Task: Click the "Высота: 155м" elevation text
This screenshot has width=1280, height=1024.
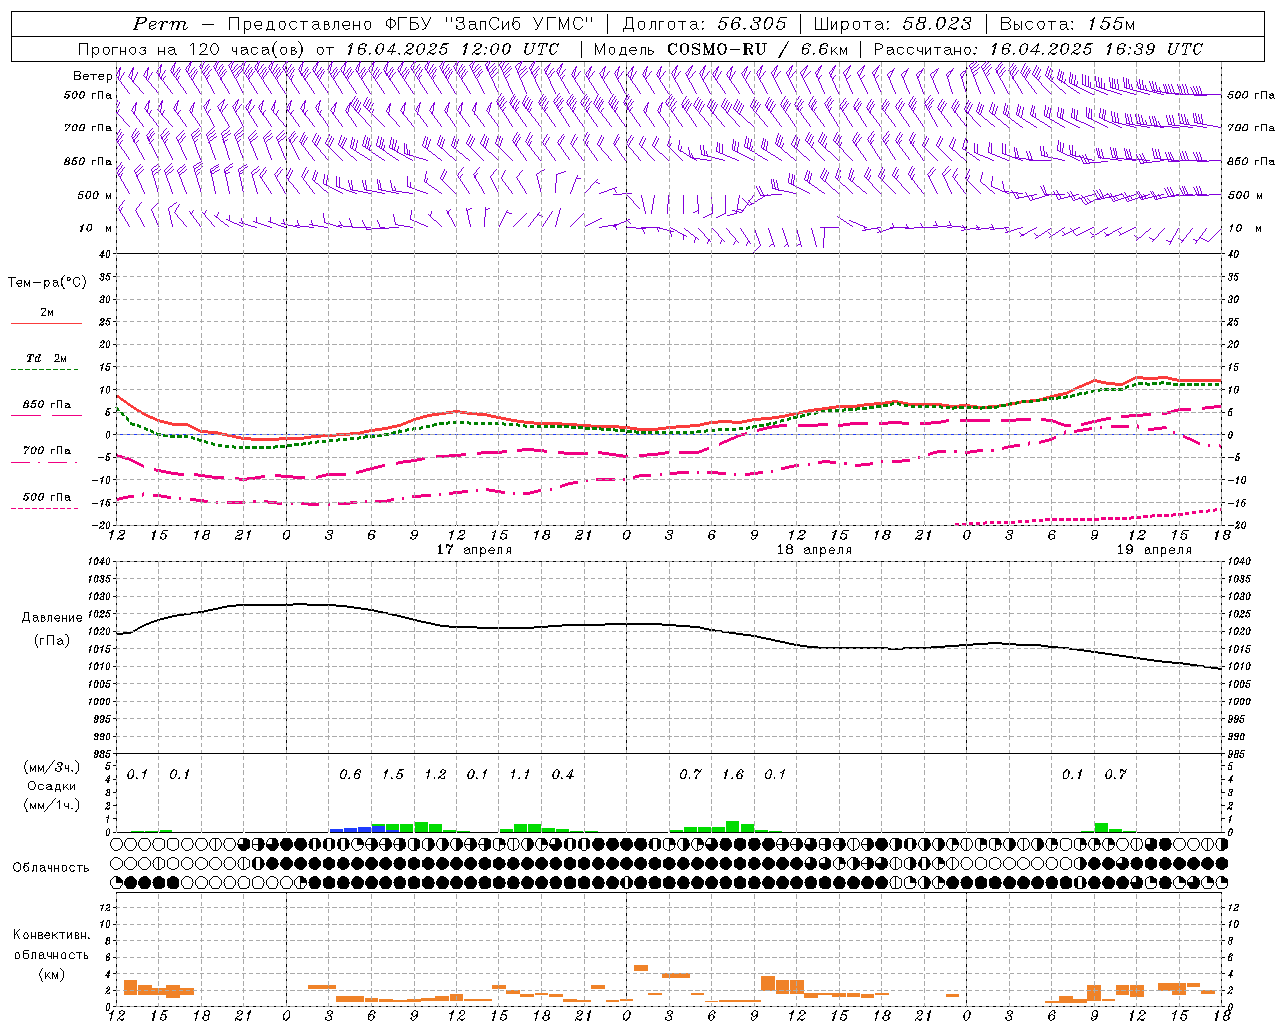Action: click(1067, 24)
